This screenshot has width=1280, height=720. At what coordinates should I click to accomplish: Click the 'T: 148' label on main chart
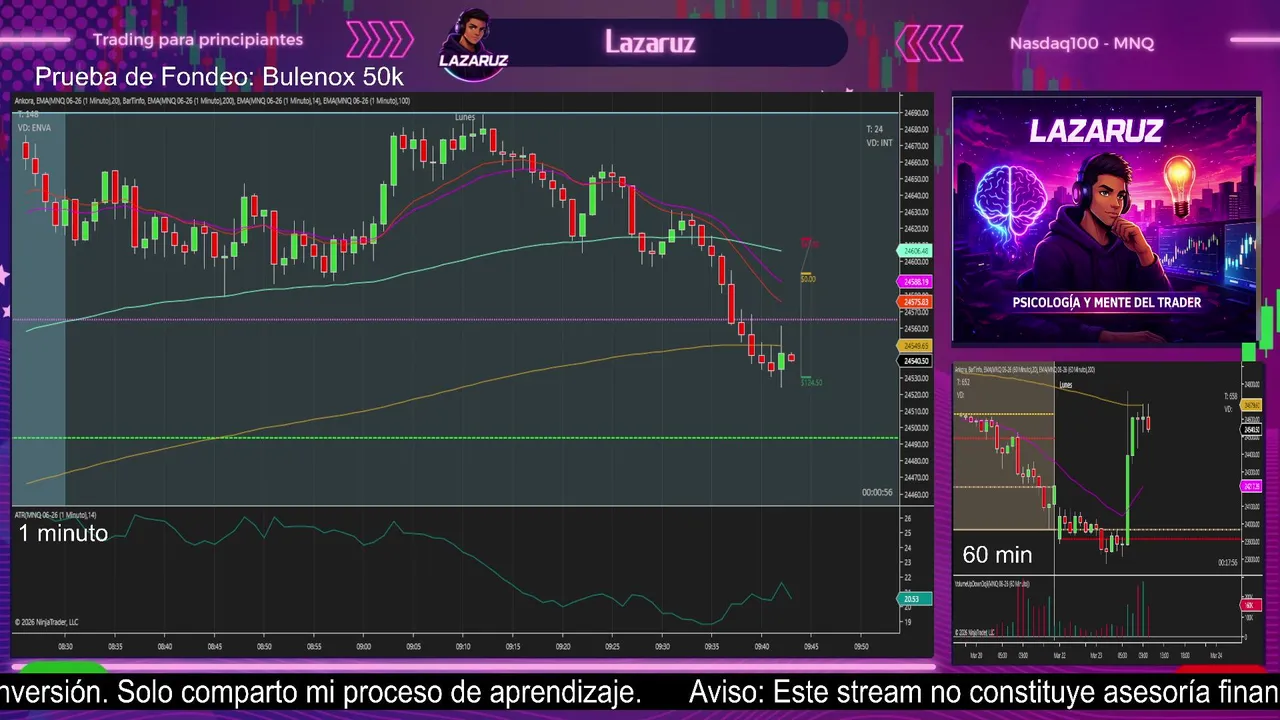click(x=27, y=115)
